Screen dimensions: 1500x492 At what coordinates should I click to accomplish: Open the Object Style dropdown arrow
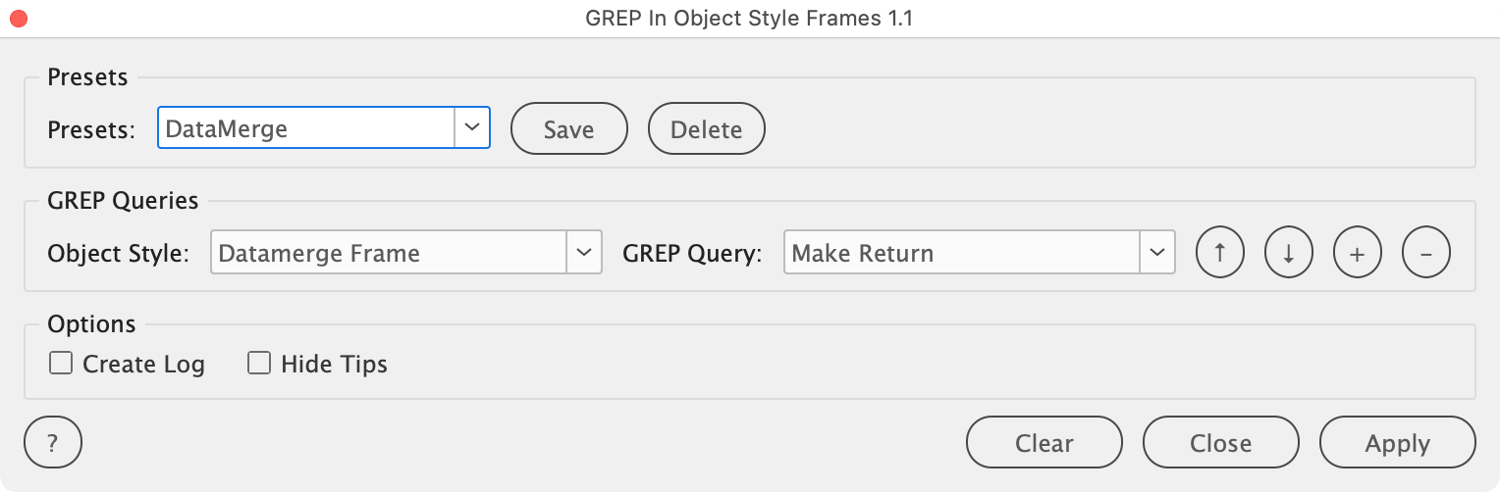(584, 253)
